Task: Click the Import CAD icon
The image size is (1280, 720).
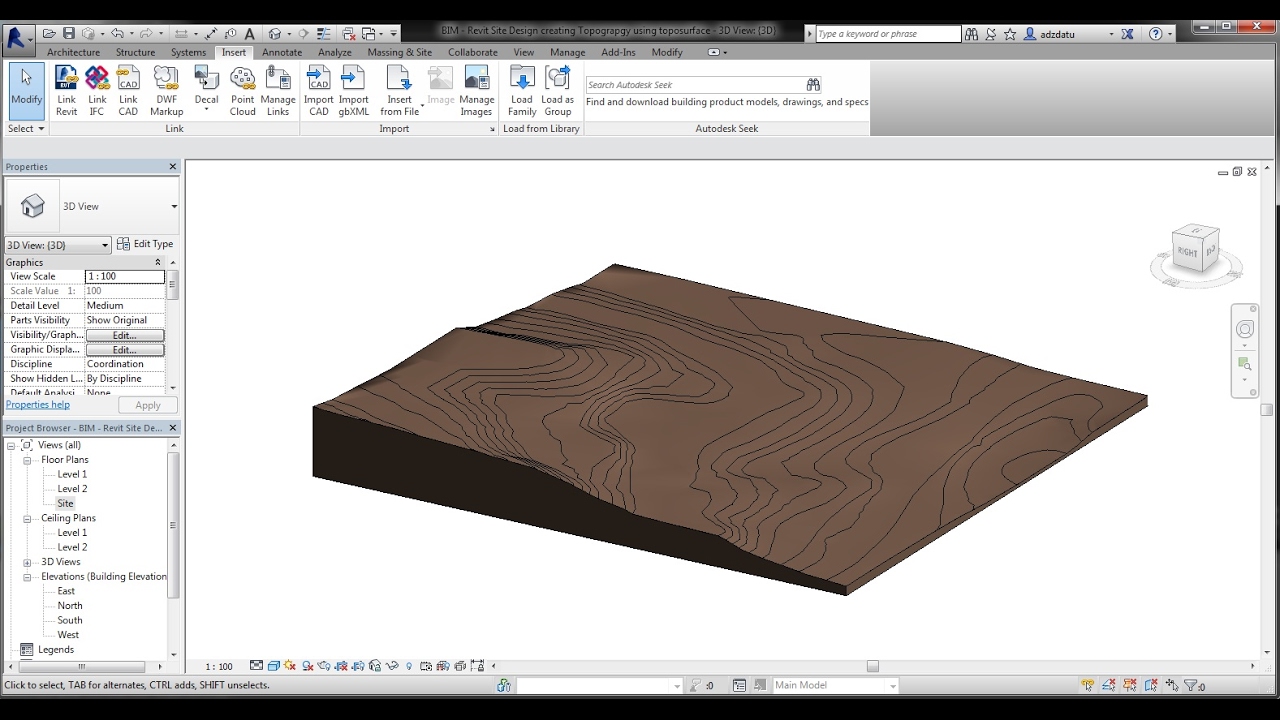Action: pyautogui.click(x=318, y=90)
